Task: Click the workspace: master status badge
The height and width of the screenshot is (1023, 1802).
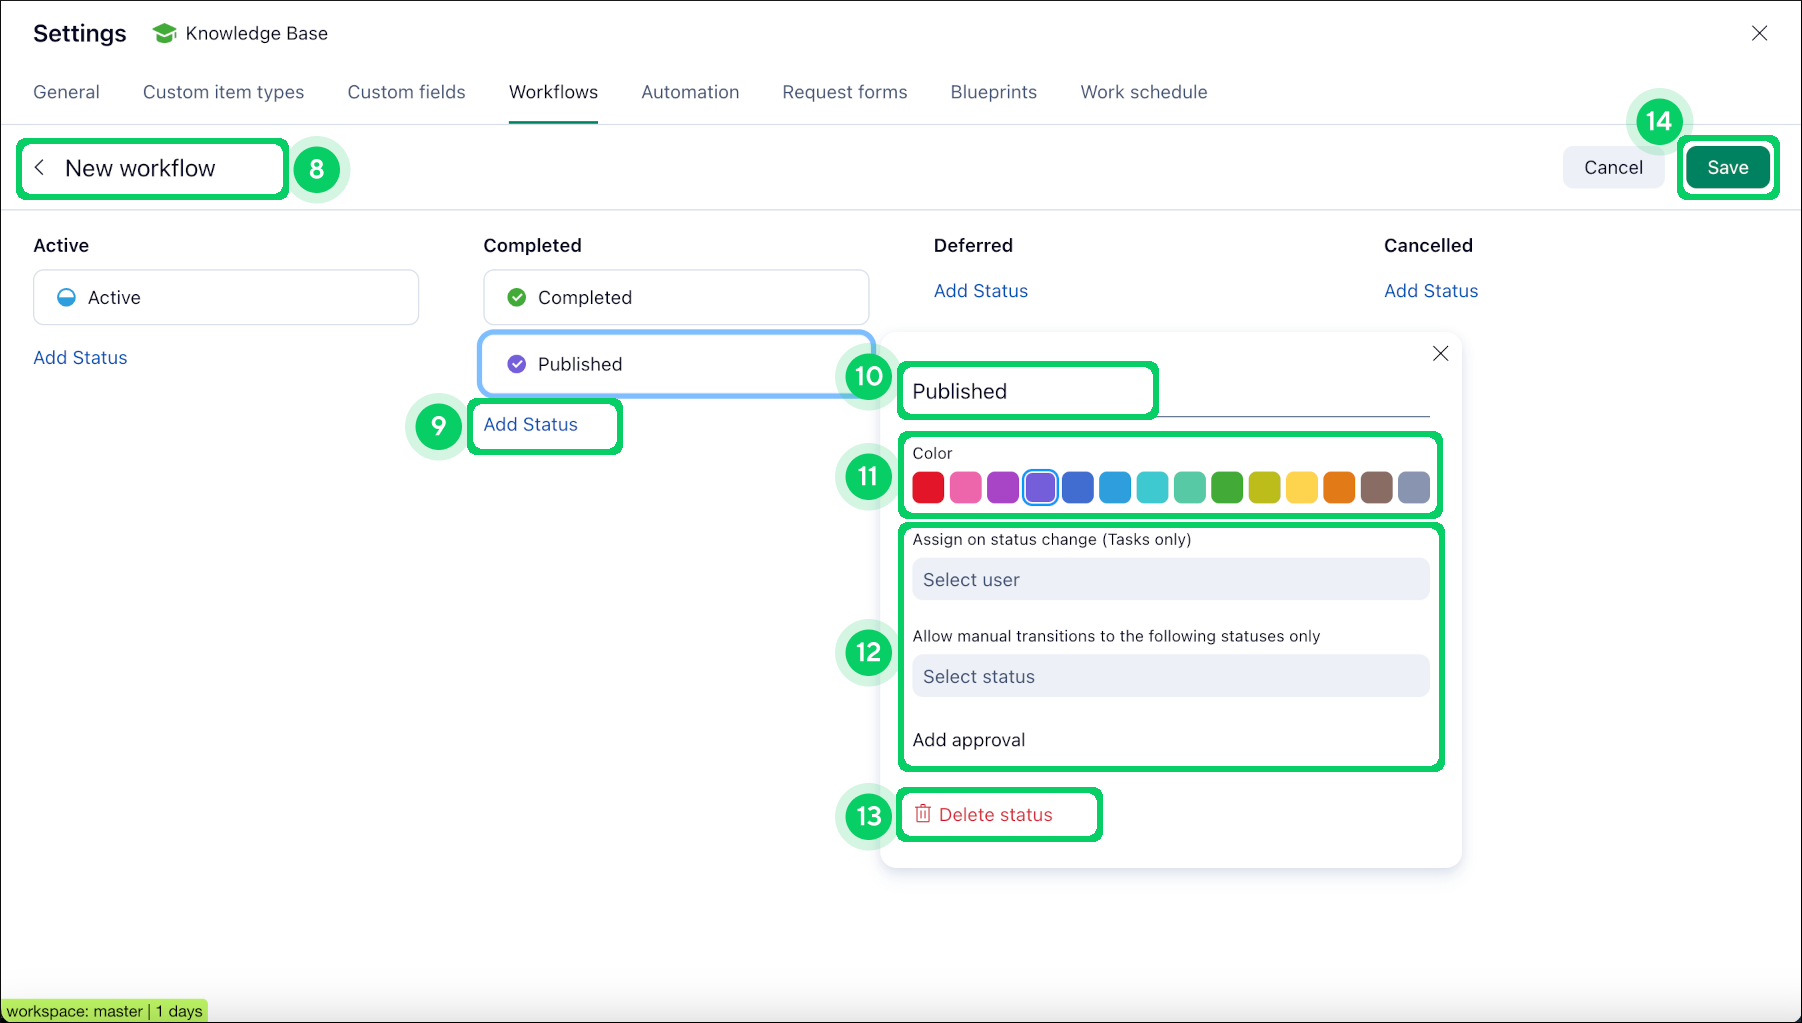Action: 104,1011
